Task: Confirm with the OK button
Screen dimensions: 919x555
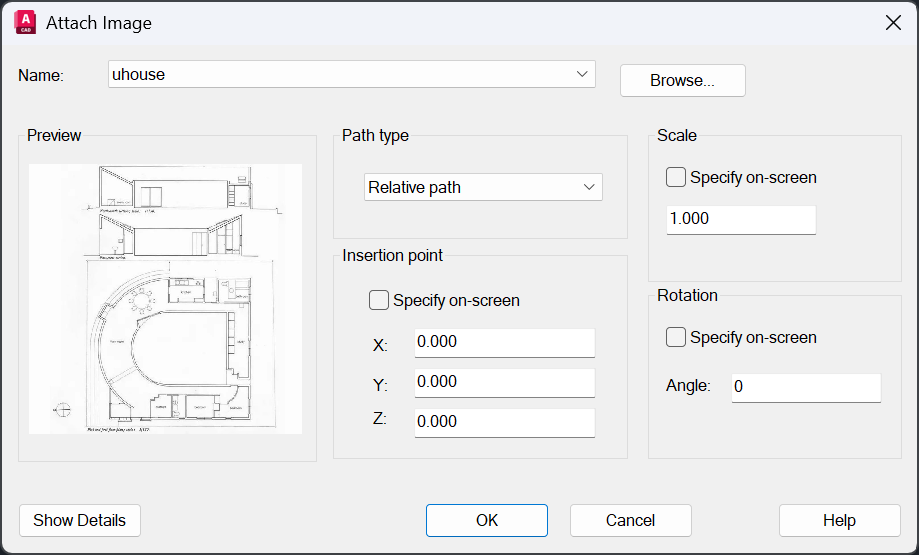Action: [487, 520]
